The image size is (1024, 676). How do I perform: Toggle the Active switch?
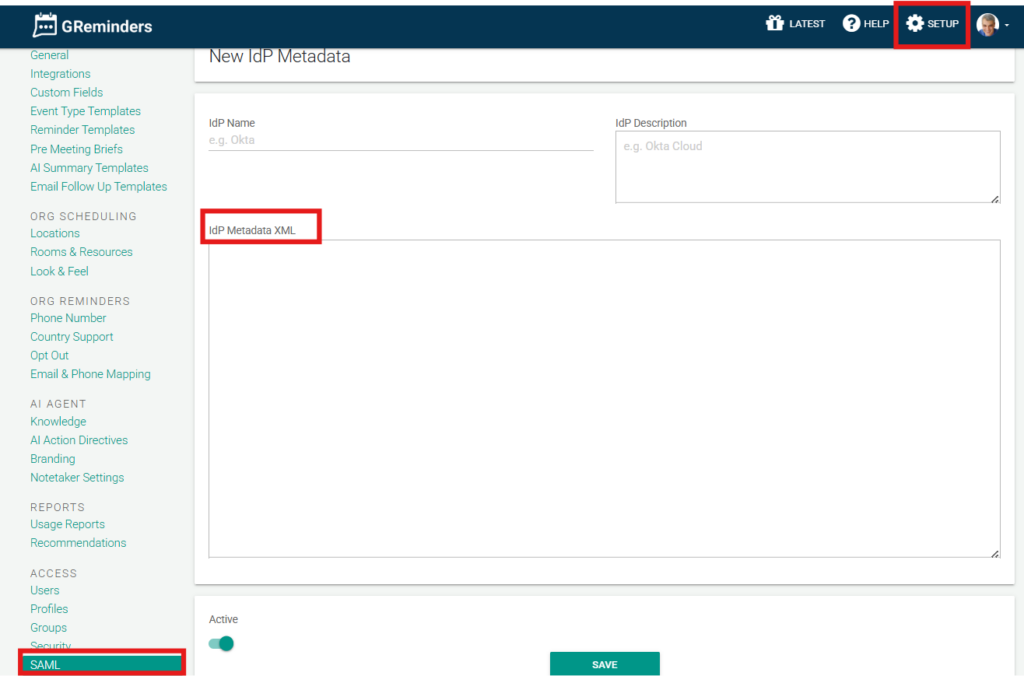point(221,643)
